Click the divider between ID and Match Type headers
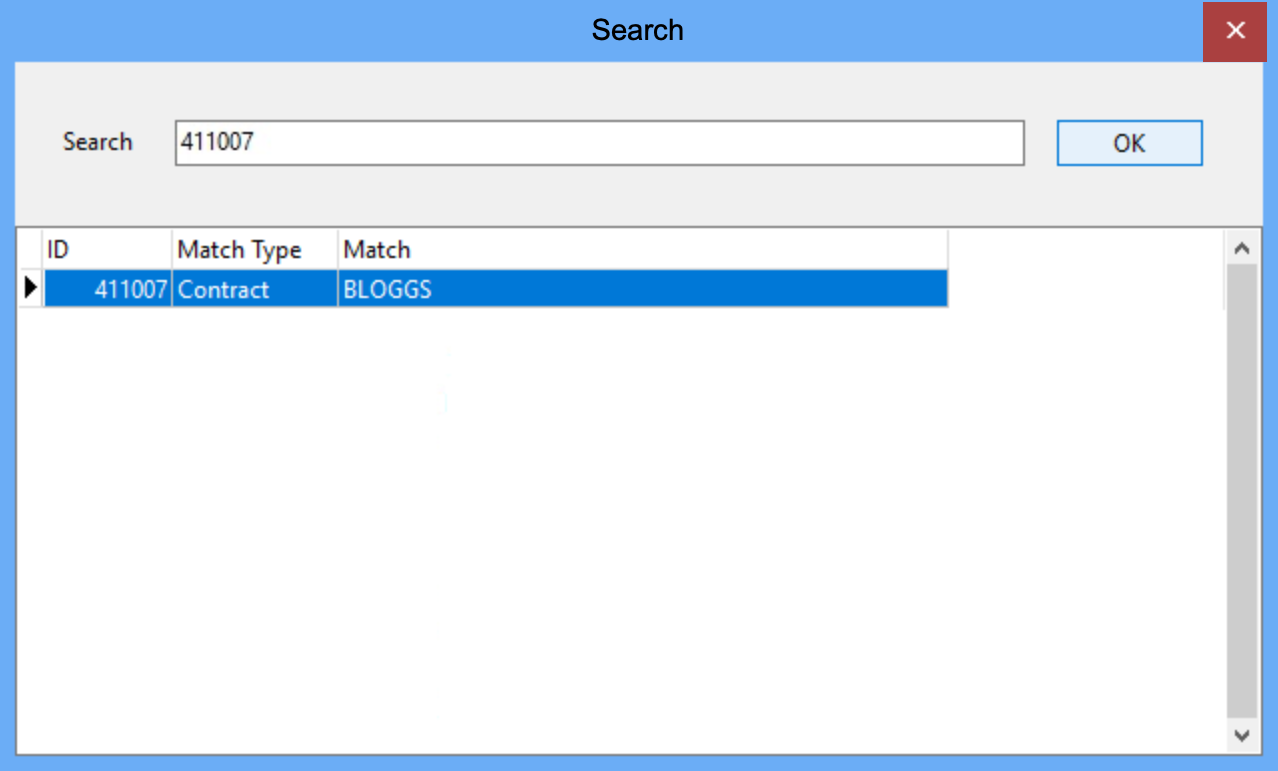The image size is (1278, 771). click(x=172, y=249)
